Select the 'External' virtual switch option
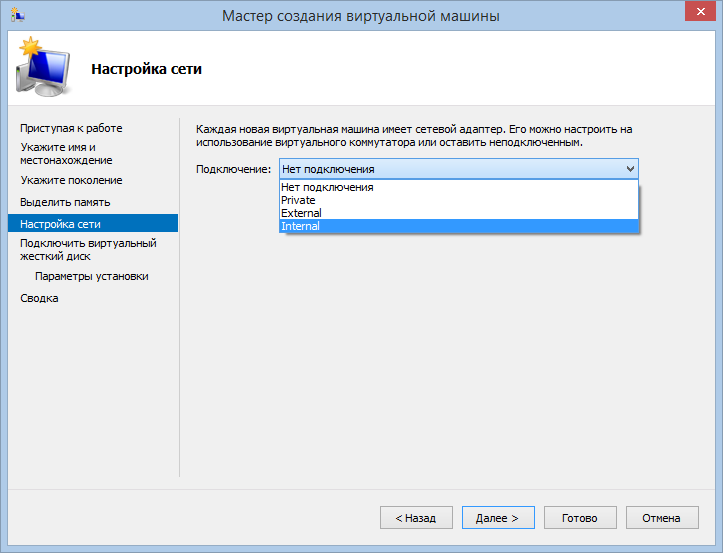The image size is (723, 553). [x=301, y=213]
